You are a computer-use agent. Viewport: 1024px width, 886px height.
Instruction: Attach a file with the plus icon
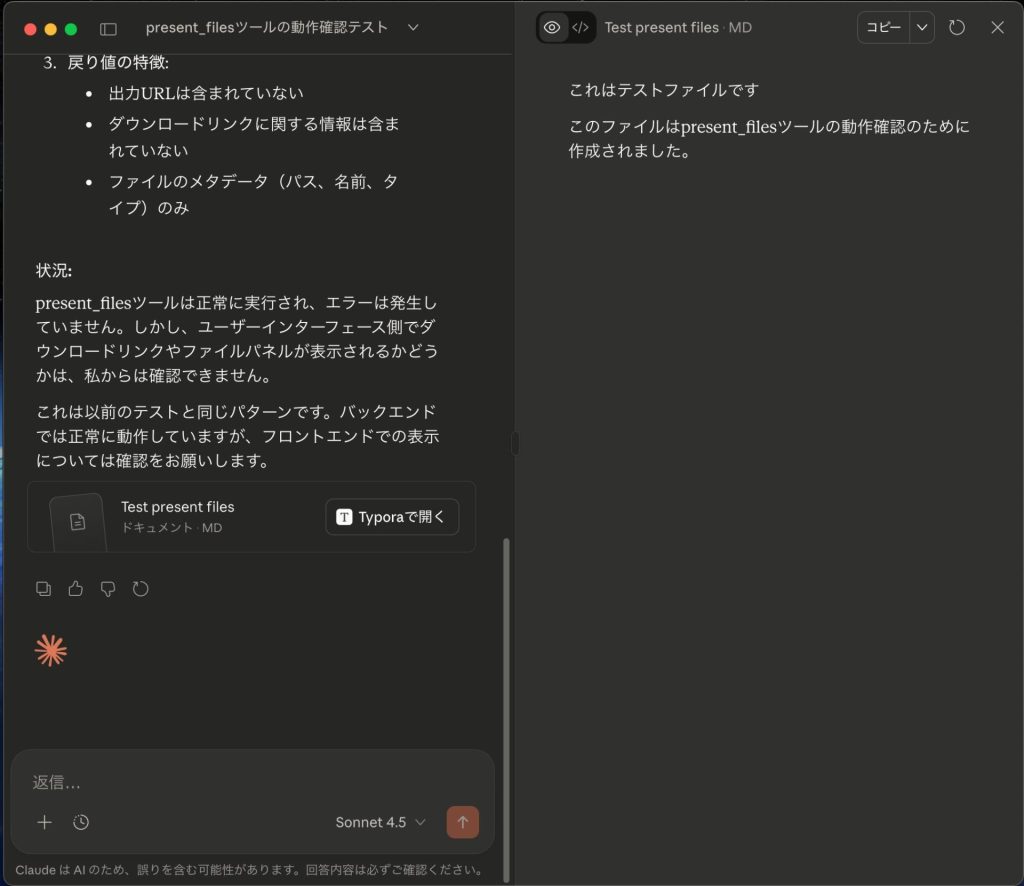[x=44, y=822]
